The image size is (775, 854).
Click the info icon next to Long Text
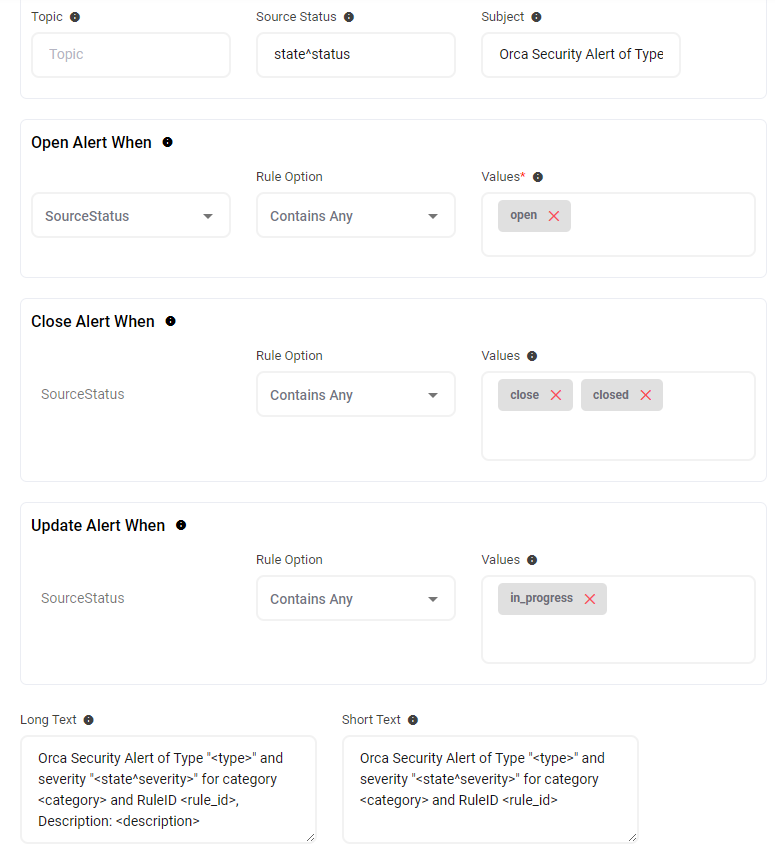coord(88,720)
